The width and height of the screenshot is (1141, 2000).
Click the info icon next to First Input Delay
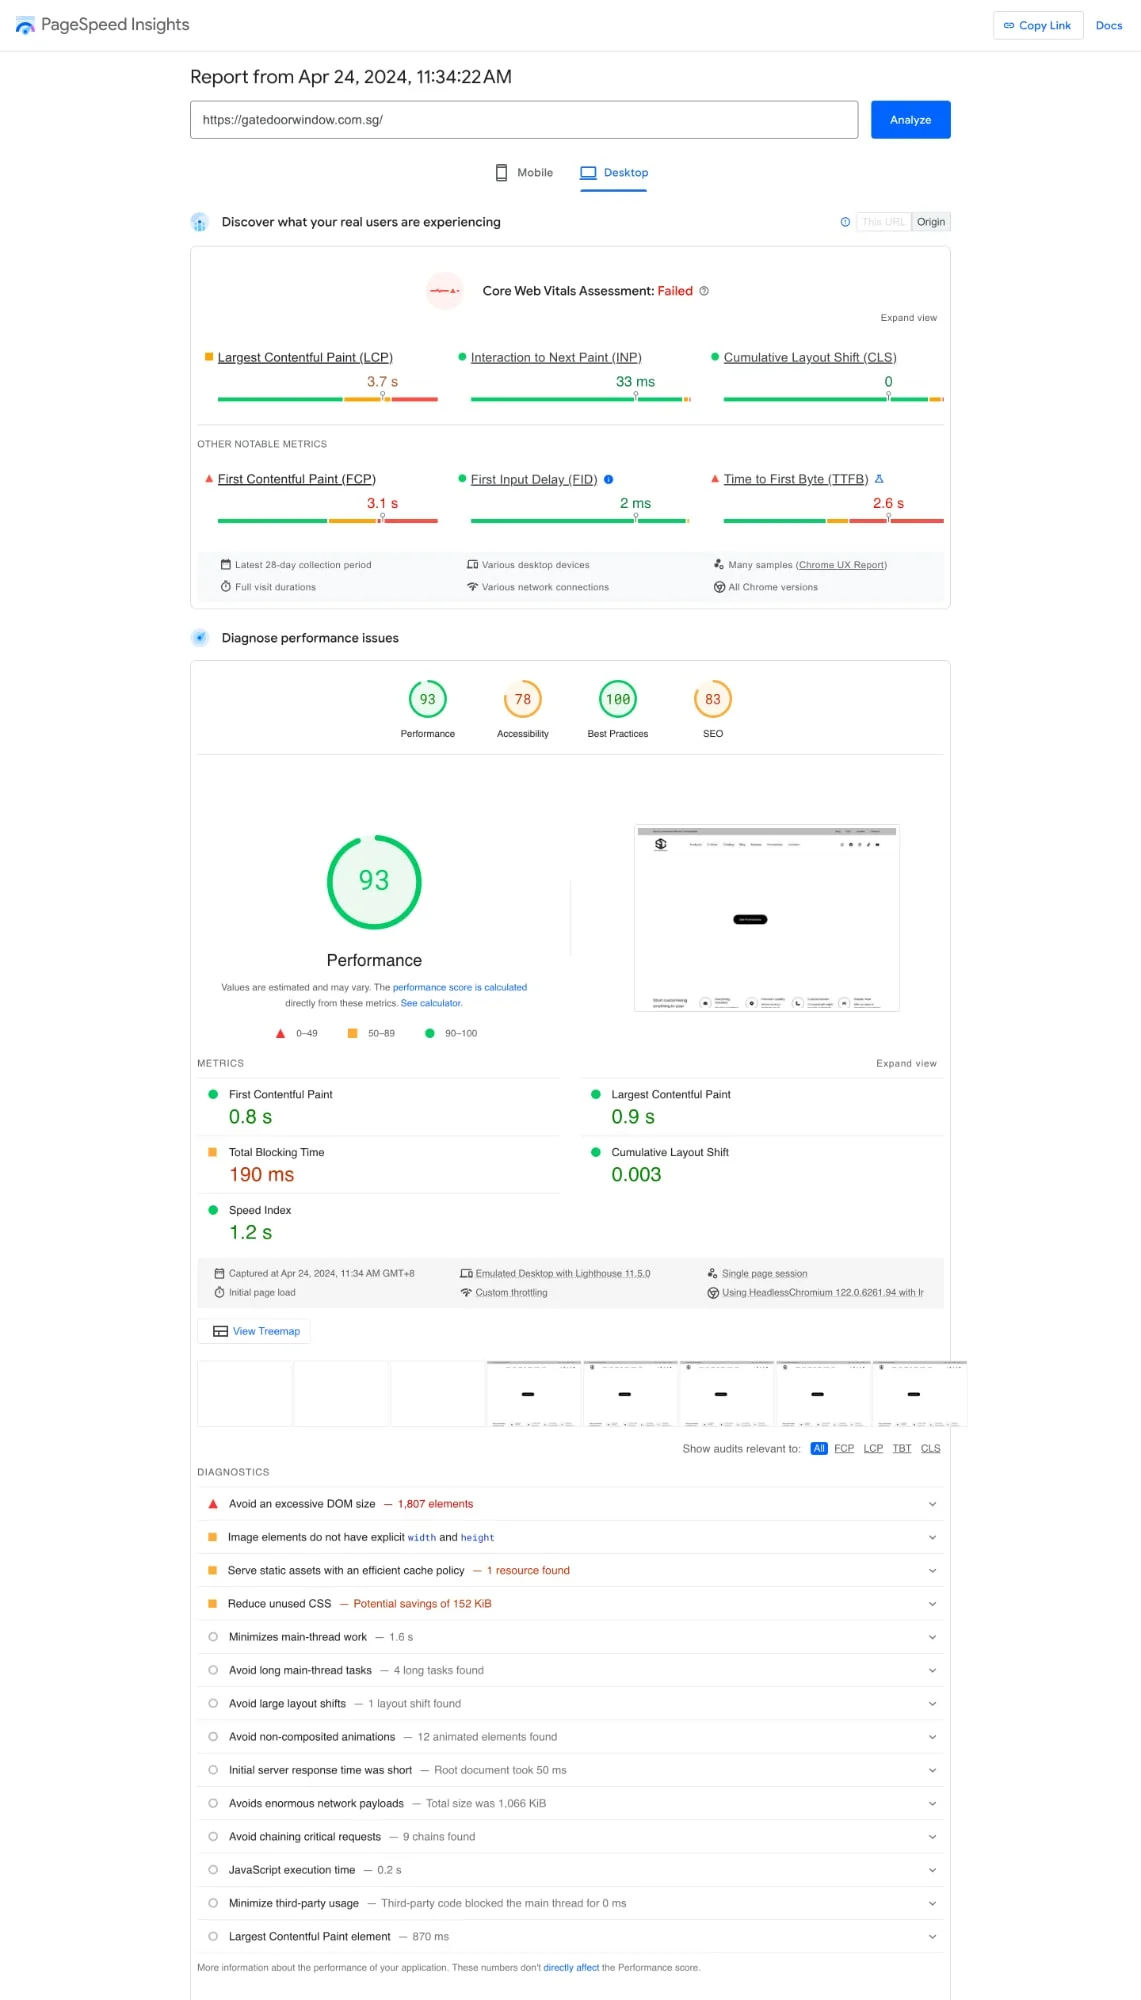608,480
